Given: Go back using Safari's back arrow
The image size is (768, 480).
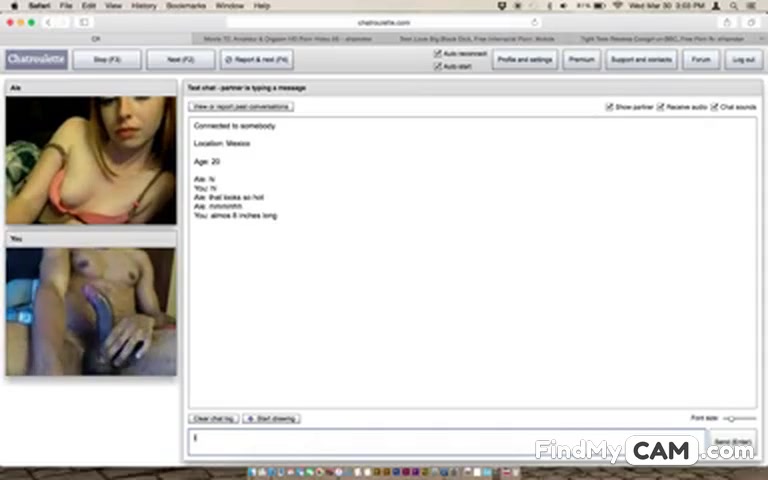Looking at the screenshot, I should (47, 22).
